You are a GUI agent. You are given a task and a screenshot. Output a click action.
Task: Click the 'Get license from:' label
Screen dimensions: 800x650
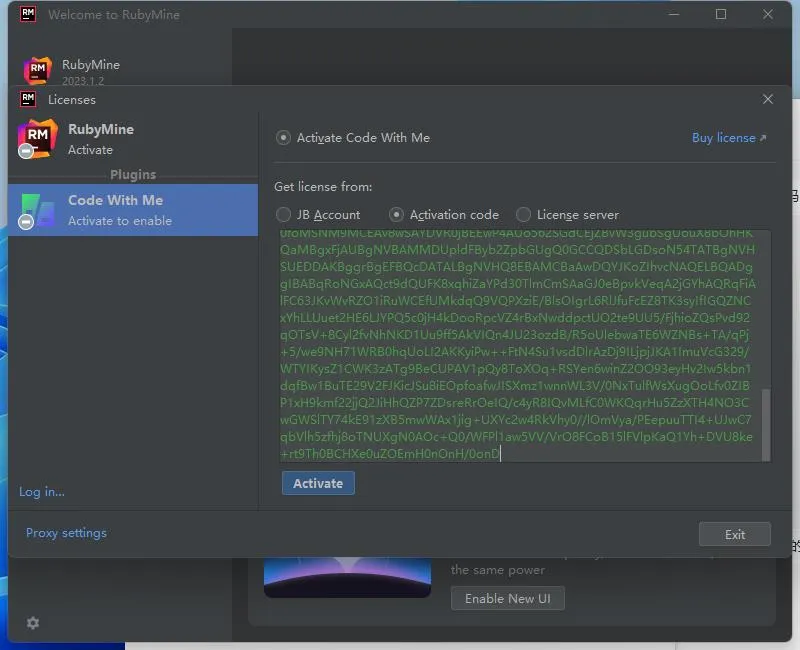pos(323,187)
